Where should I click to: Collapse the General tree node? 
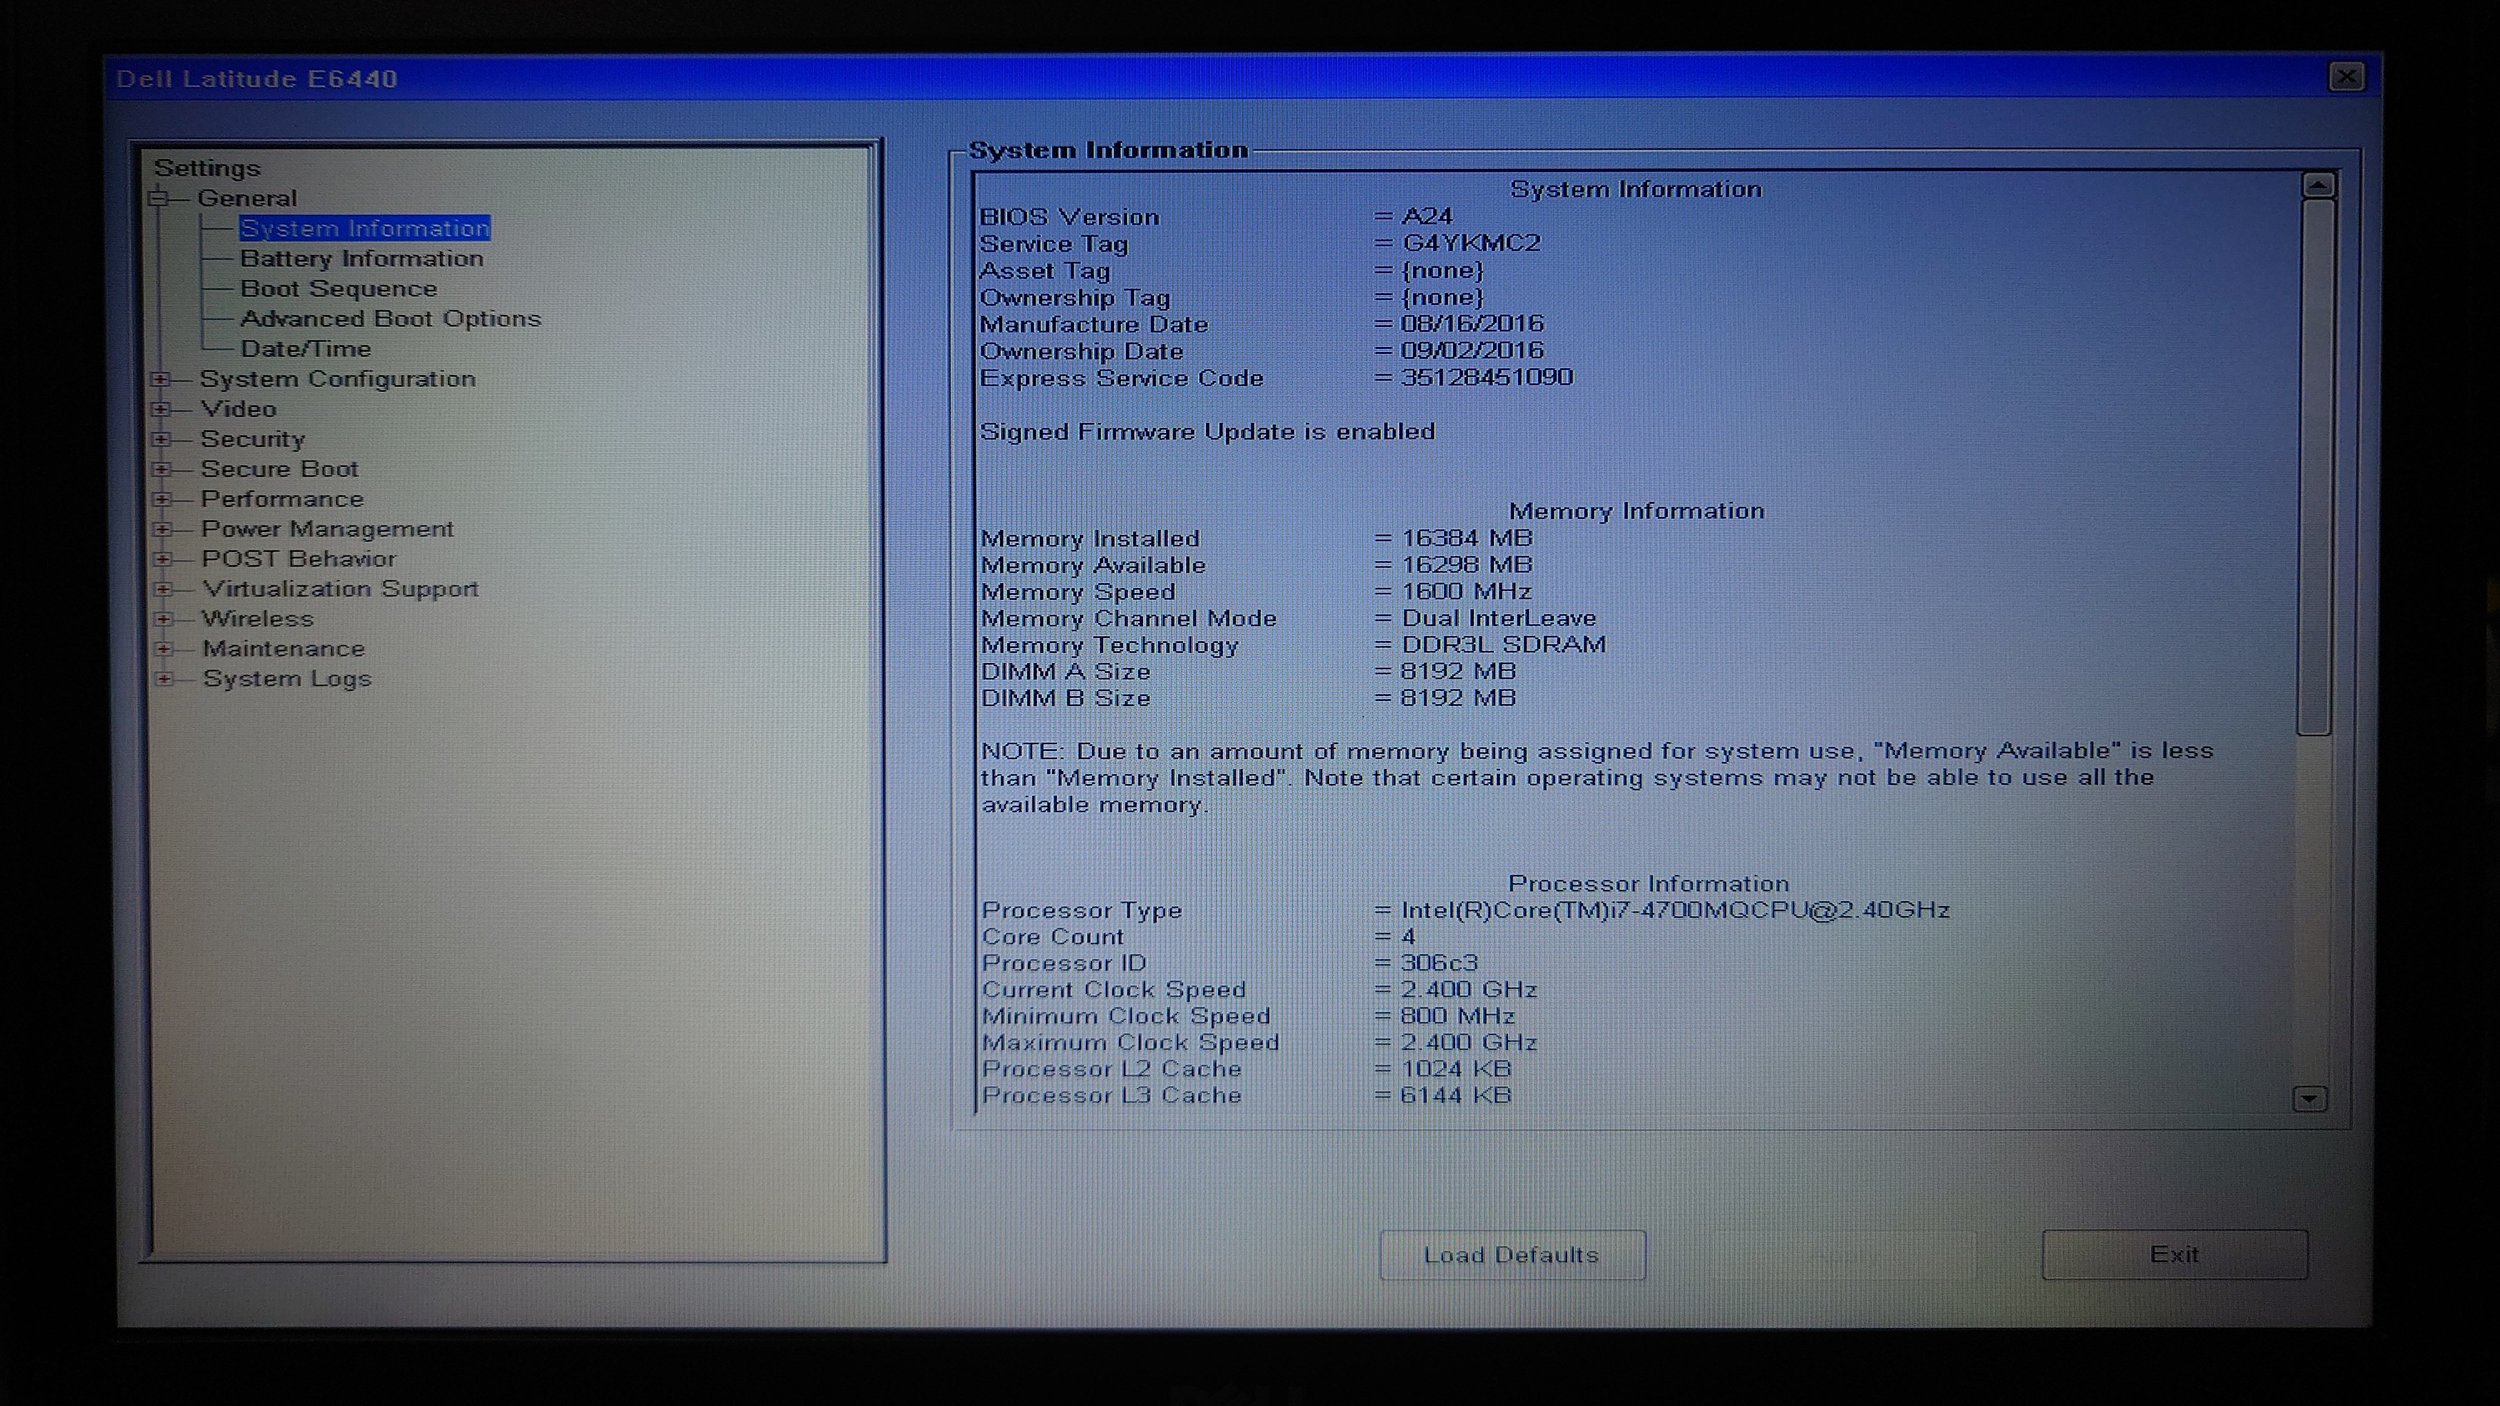pos(158,199)
